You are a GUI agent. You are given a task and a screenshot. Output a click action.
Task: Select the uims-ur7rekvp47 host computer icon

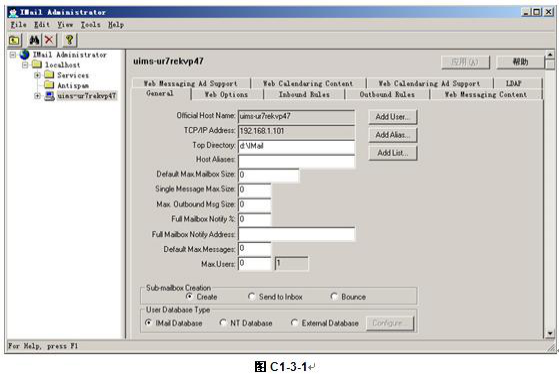coord(49,96)
